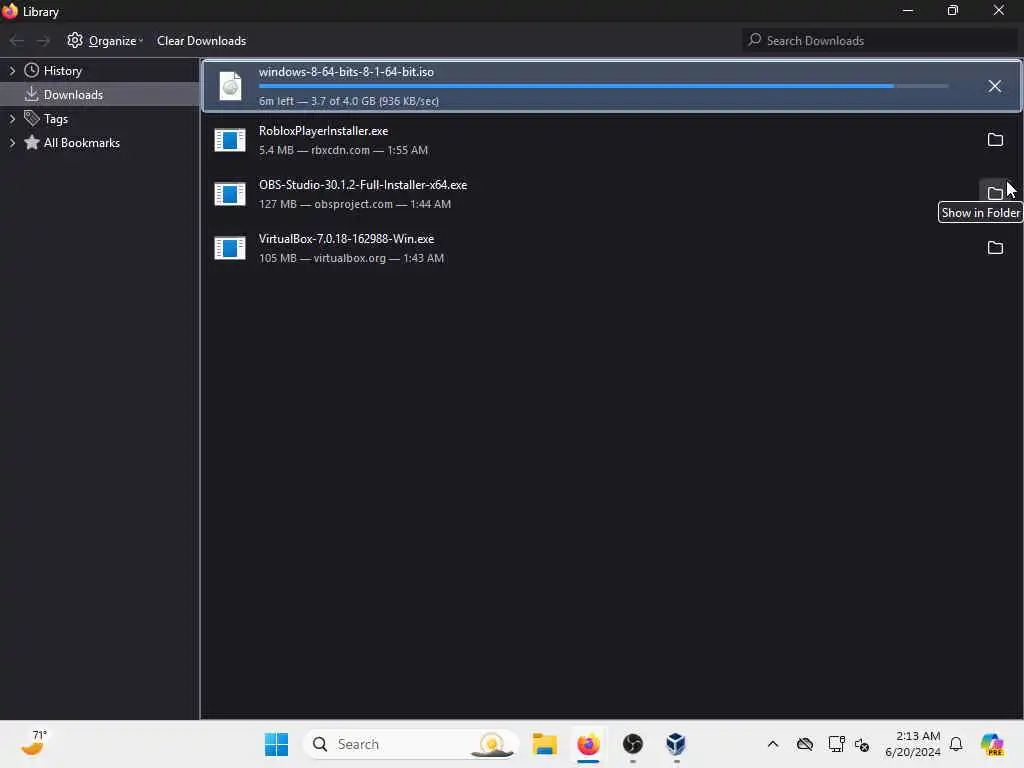Open File Explorer from taskbar
This screenshot has width=1024, height=768.
pyautogui.click(x=544, y=744)
